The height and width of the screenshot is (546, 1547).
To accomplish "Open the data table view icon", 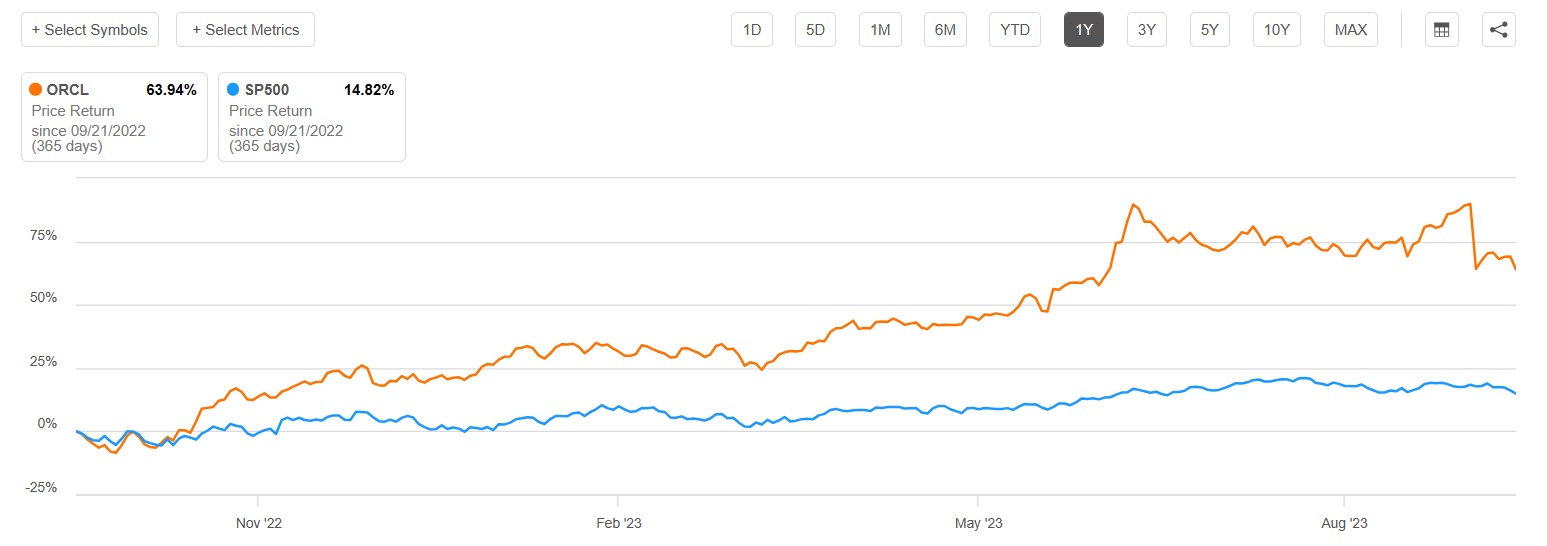I will click(x=1441, y=30).
